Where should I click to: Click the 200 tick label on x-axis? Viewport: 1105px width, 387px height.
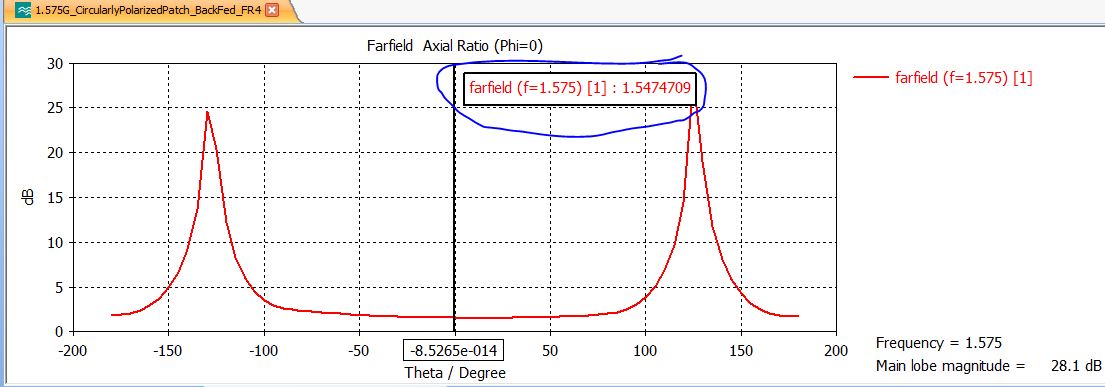(x=836, y=350)
